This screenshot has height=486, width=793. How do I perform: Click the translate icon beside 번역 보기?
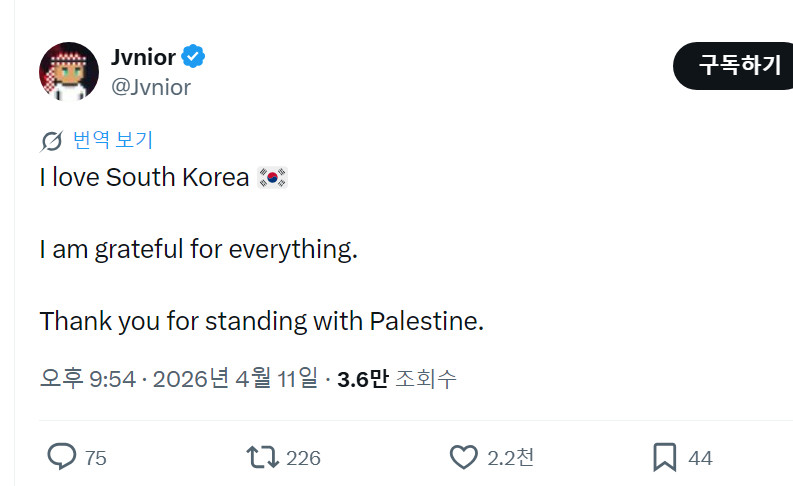tap(52, 141)
